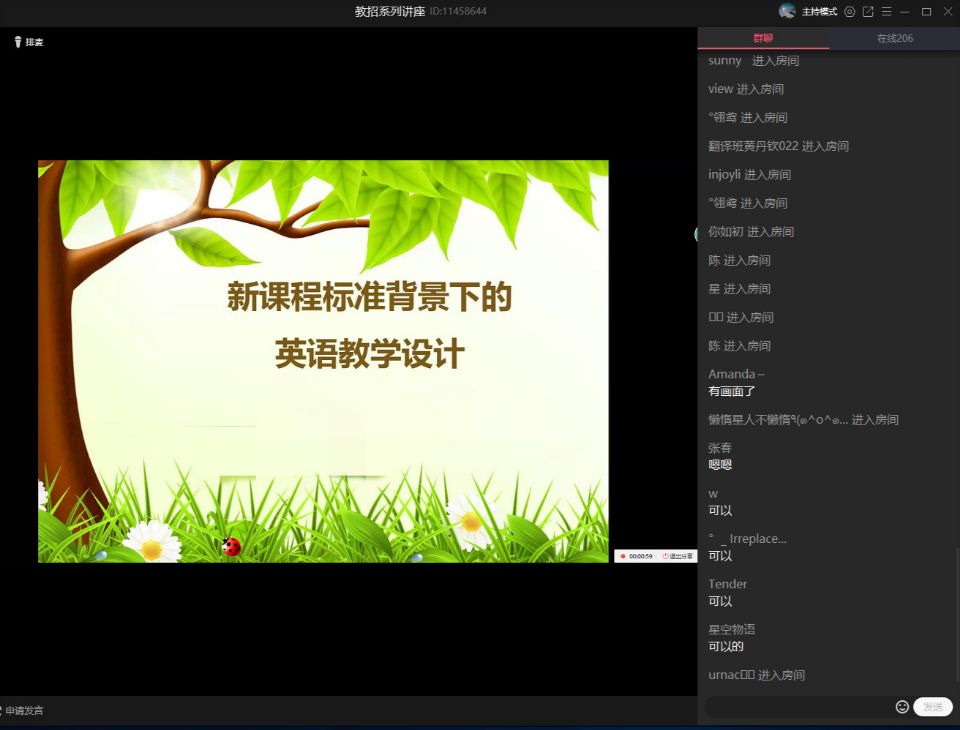The image size is (960, 730).
Task: Click 退出分享 to exit sharing
Action: pos(680,556)
